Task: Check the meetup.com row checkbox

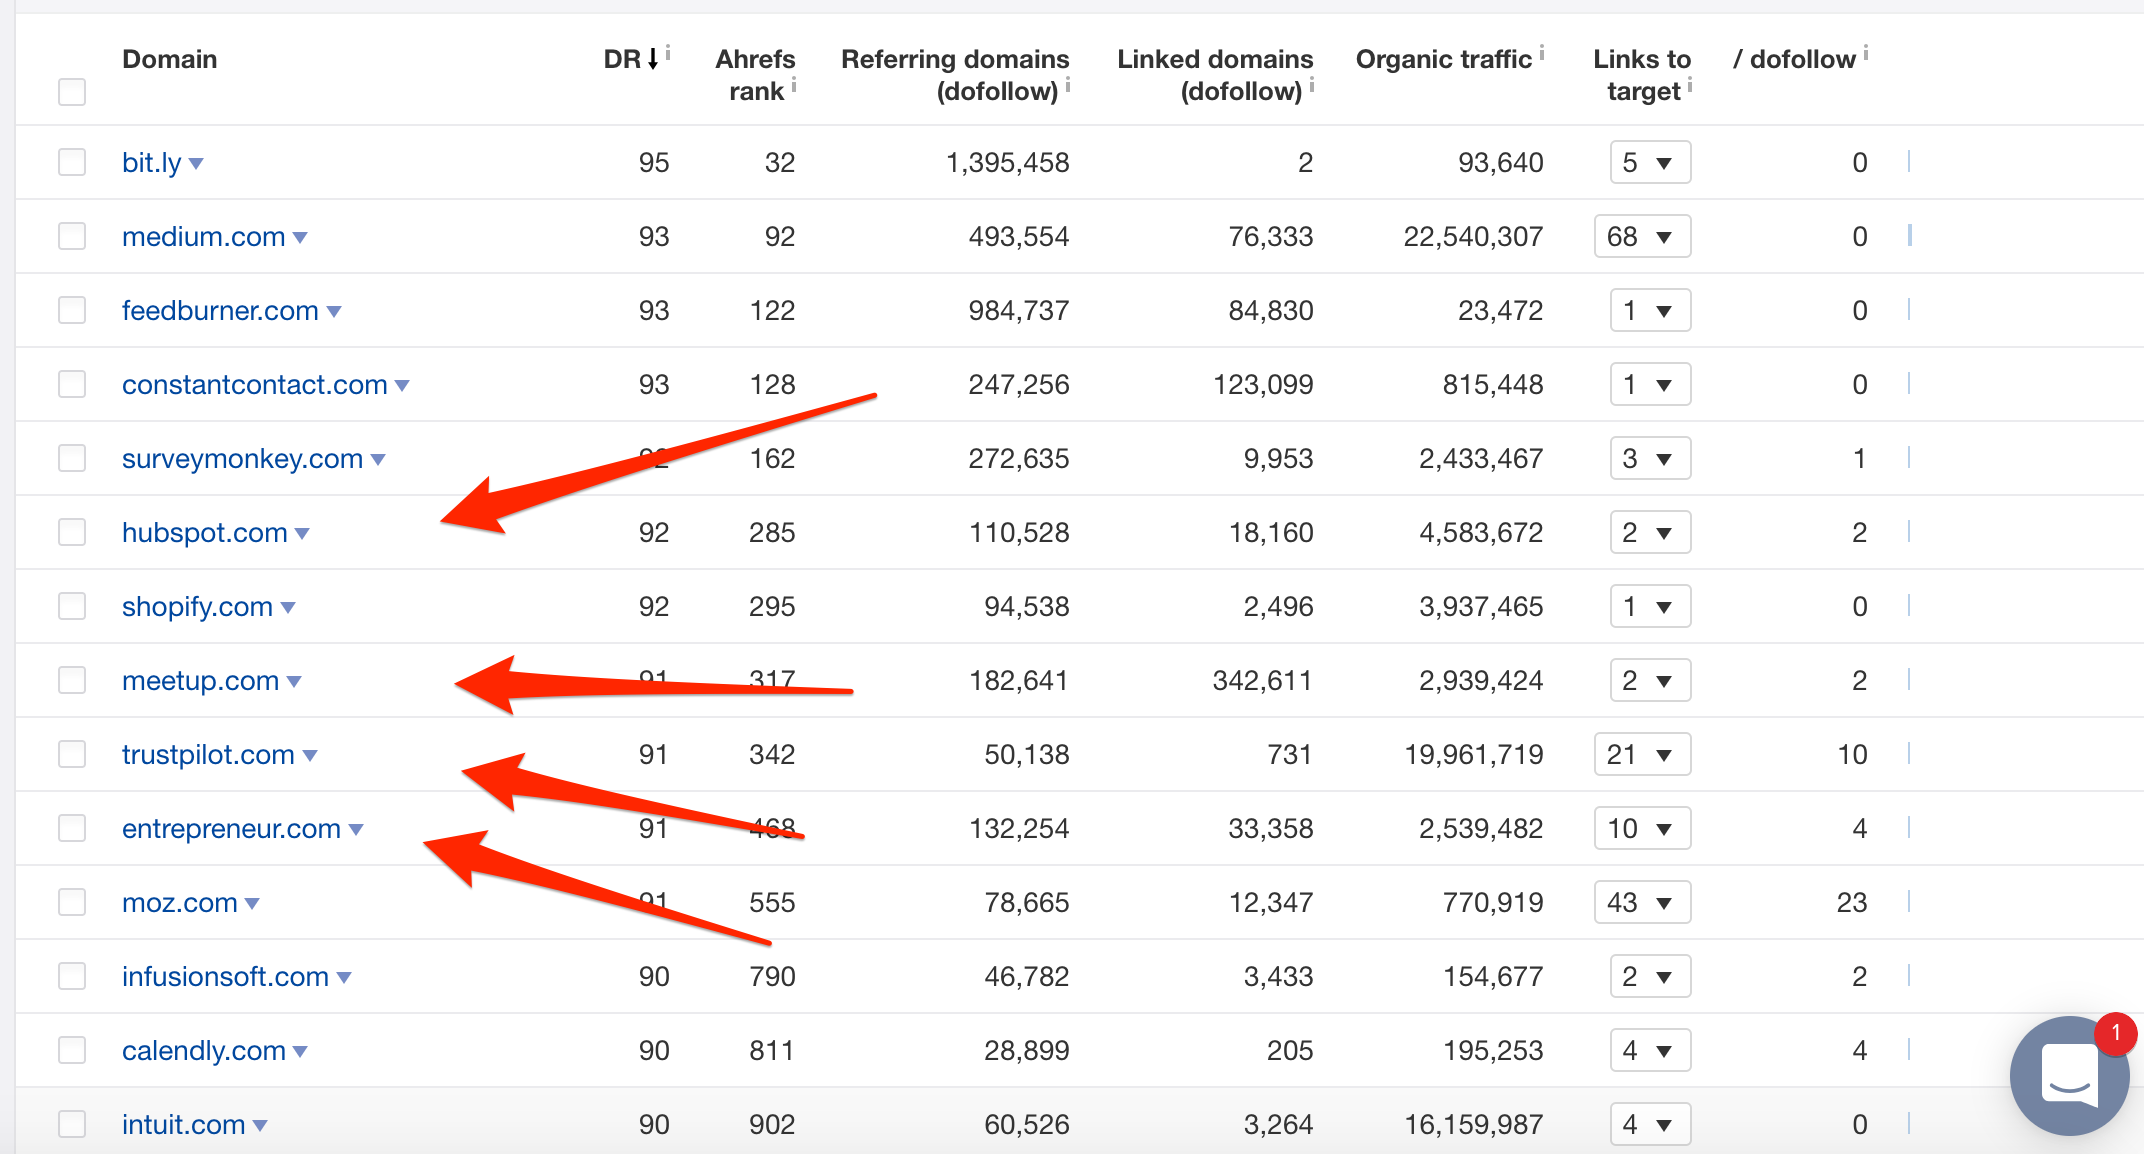Action: click(x=72, y=680)
